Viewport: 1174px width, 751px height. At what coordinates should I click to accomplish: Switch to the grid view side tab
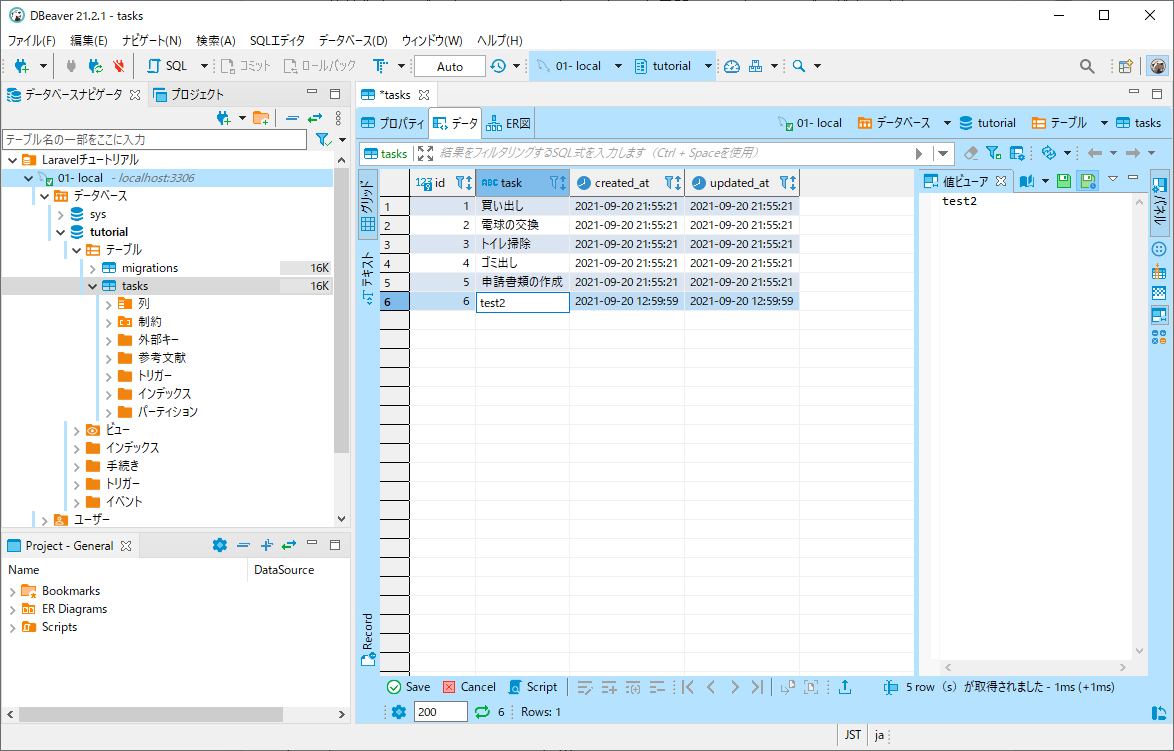(368, 203)
